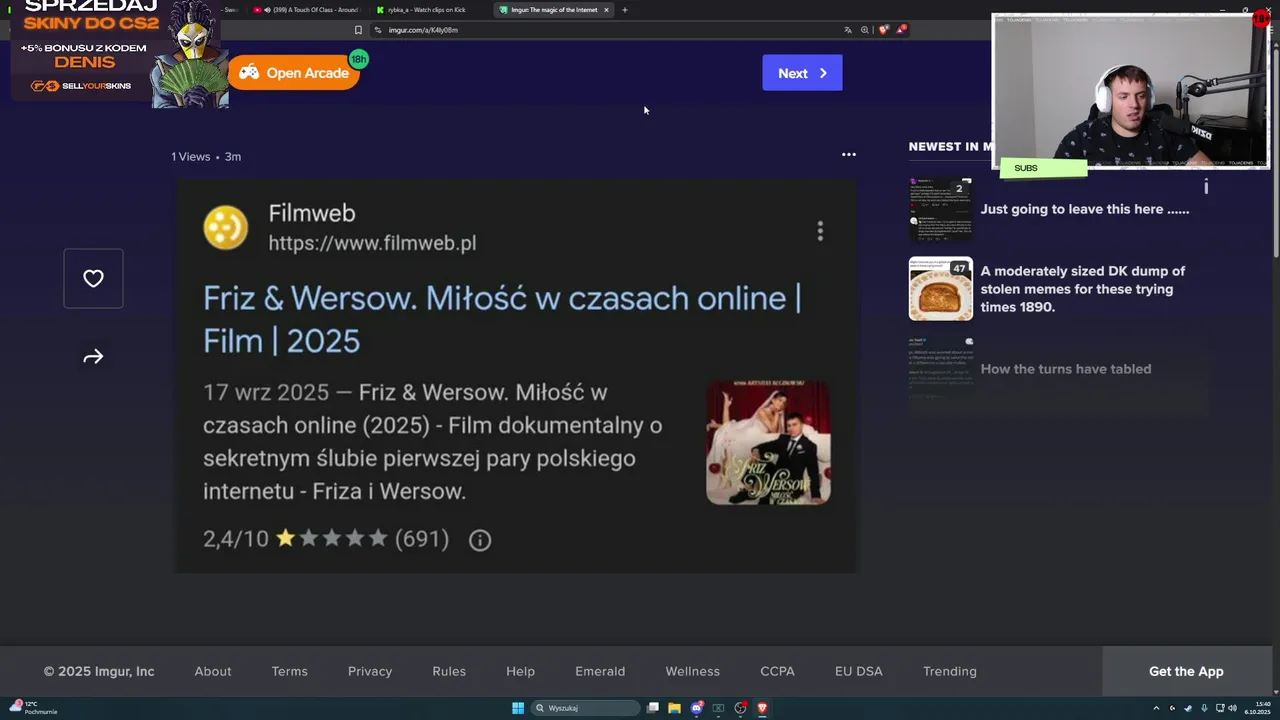Open Brave browser taskbar icon
Screen dimensions: 1280x720
click(x=762, y=708)
